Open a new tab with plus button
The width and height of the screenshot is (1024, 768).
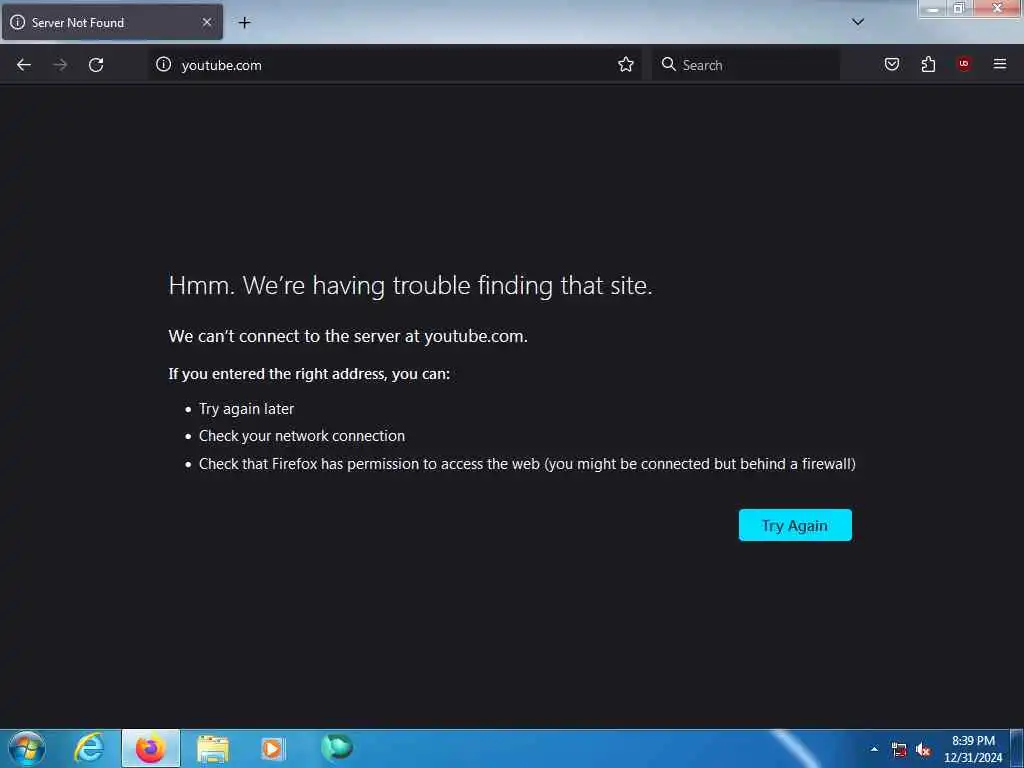point(244,23)
